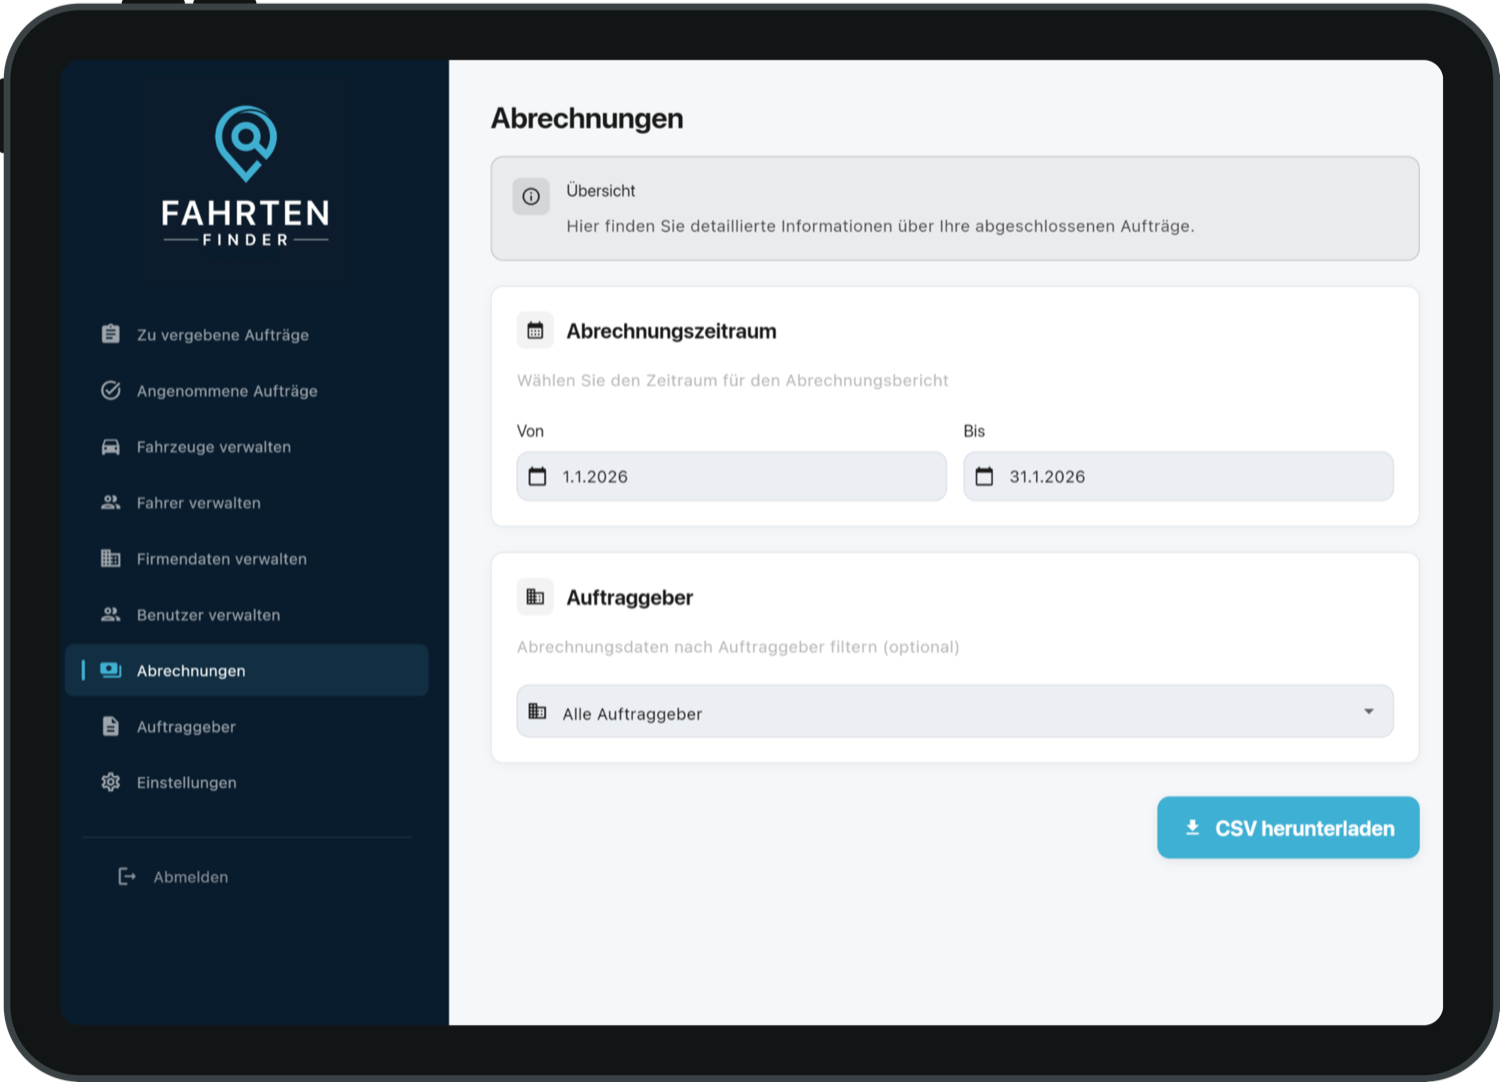1500x1082 pixels.
Task: Click the building icon inside Alle Auftraggeber dropdown
Action: point(538,711)
